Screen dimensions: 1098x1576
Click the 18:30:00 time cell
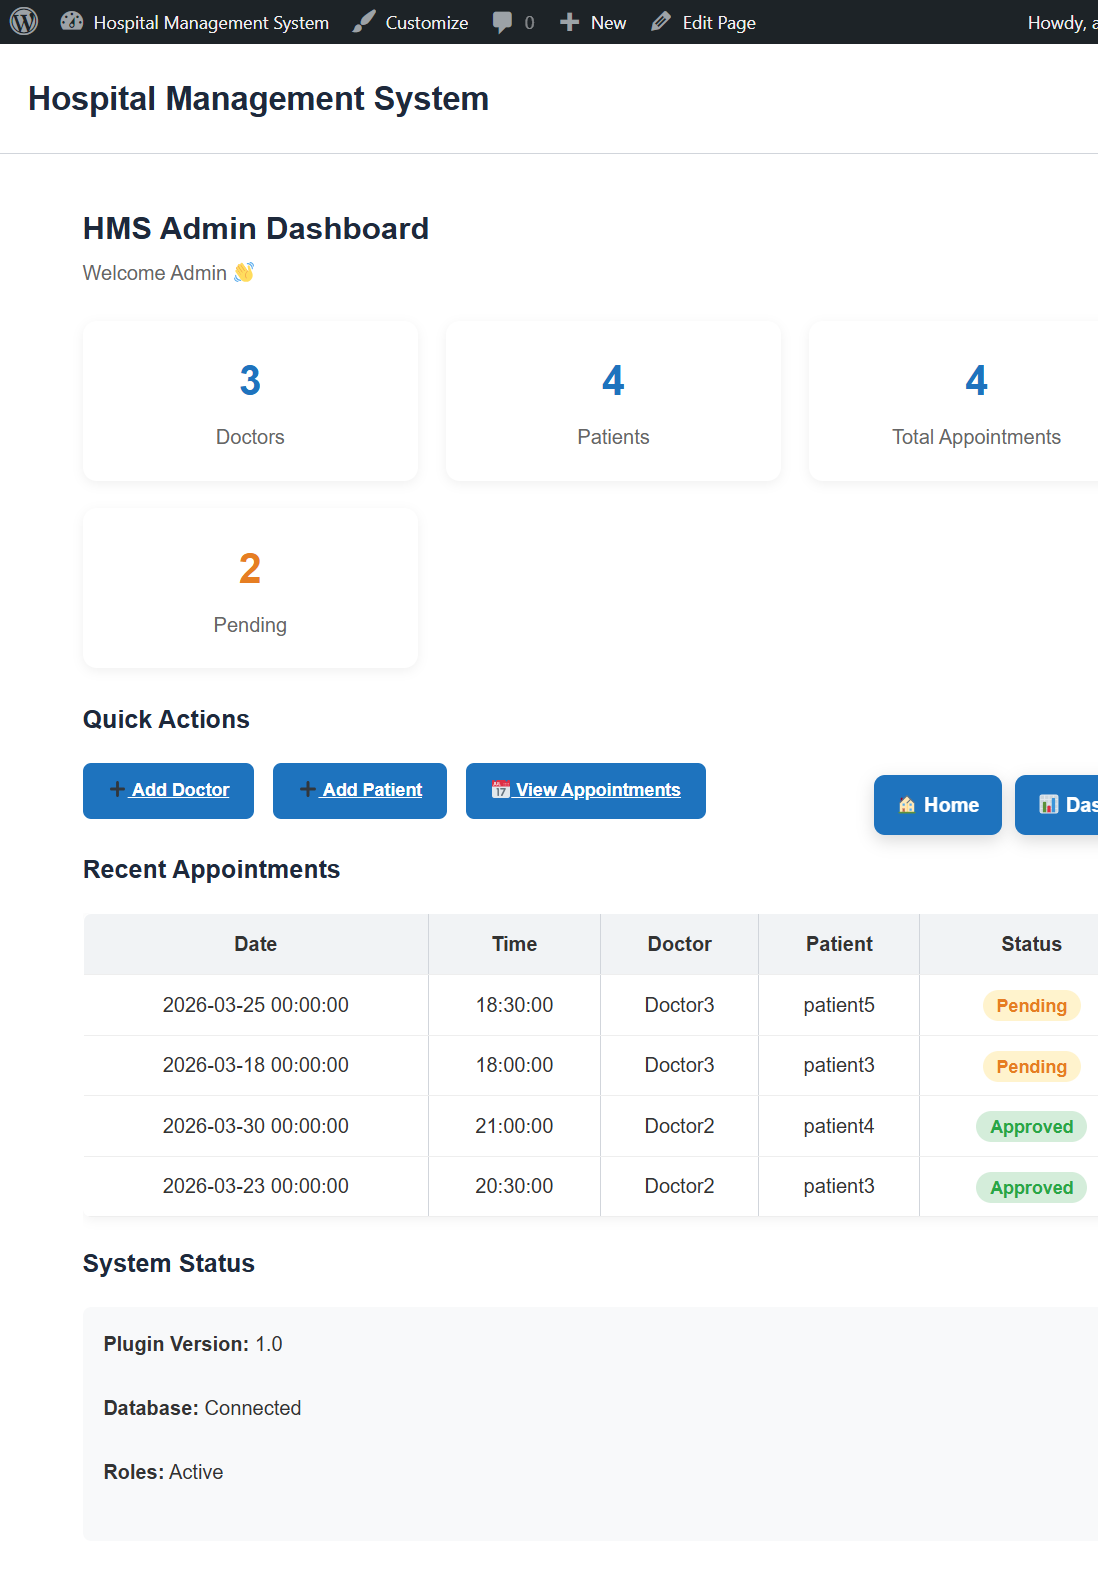514,1005
